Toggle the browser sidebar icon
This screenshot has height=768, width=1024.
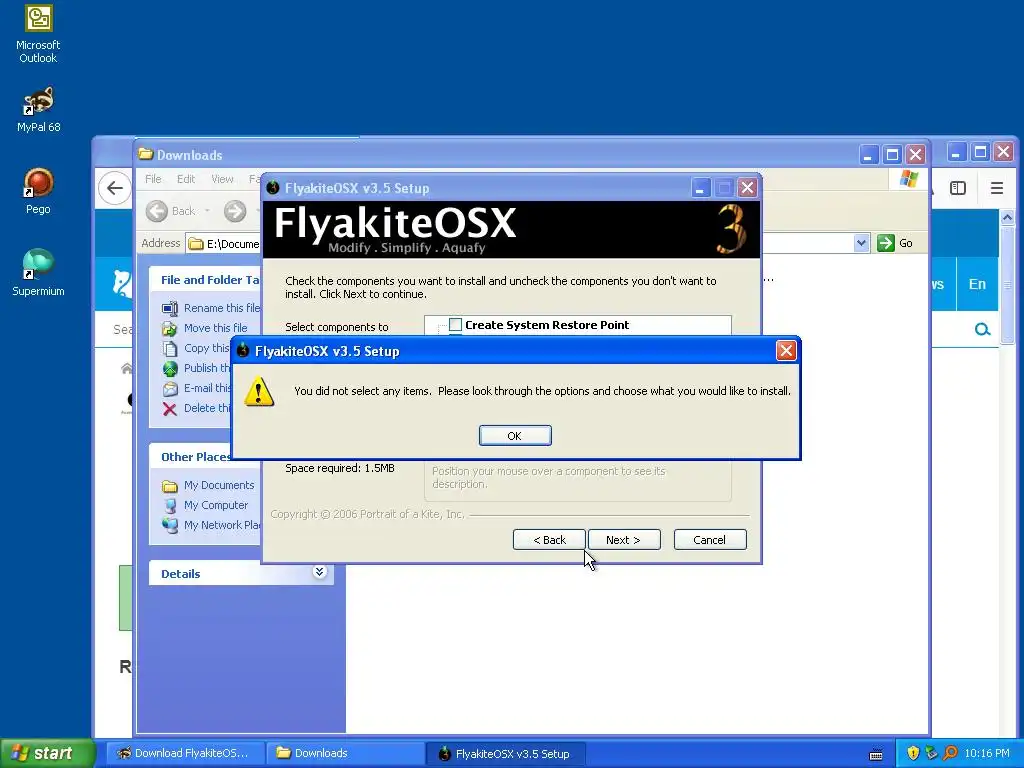click(x=958, y=188)
